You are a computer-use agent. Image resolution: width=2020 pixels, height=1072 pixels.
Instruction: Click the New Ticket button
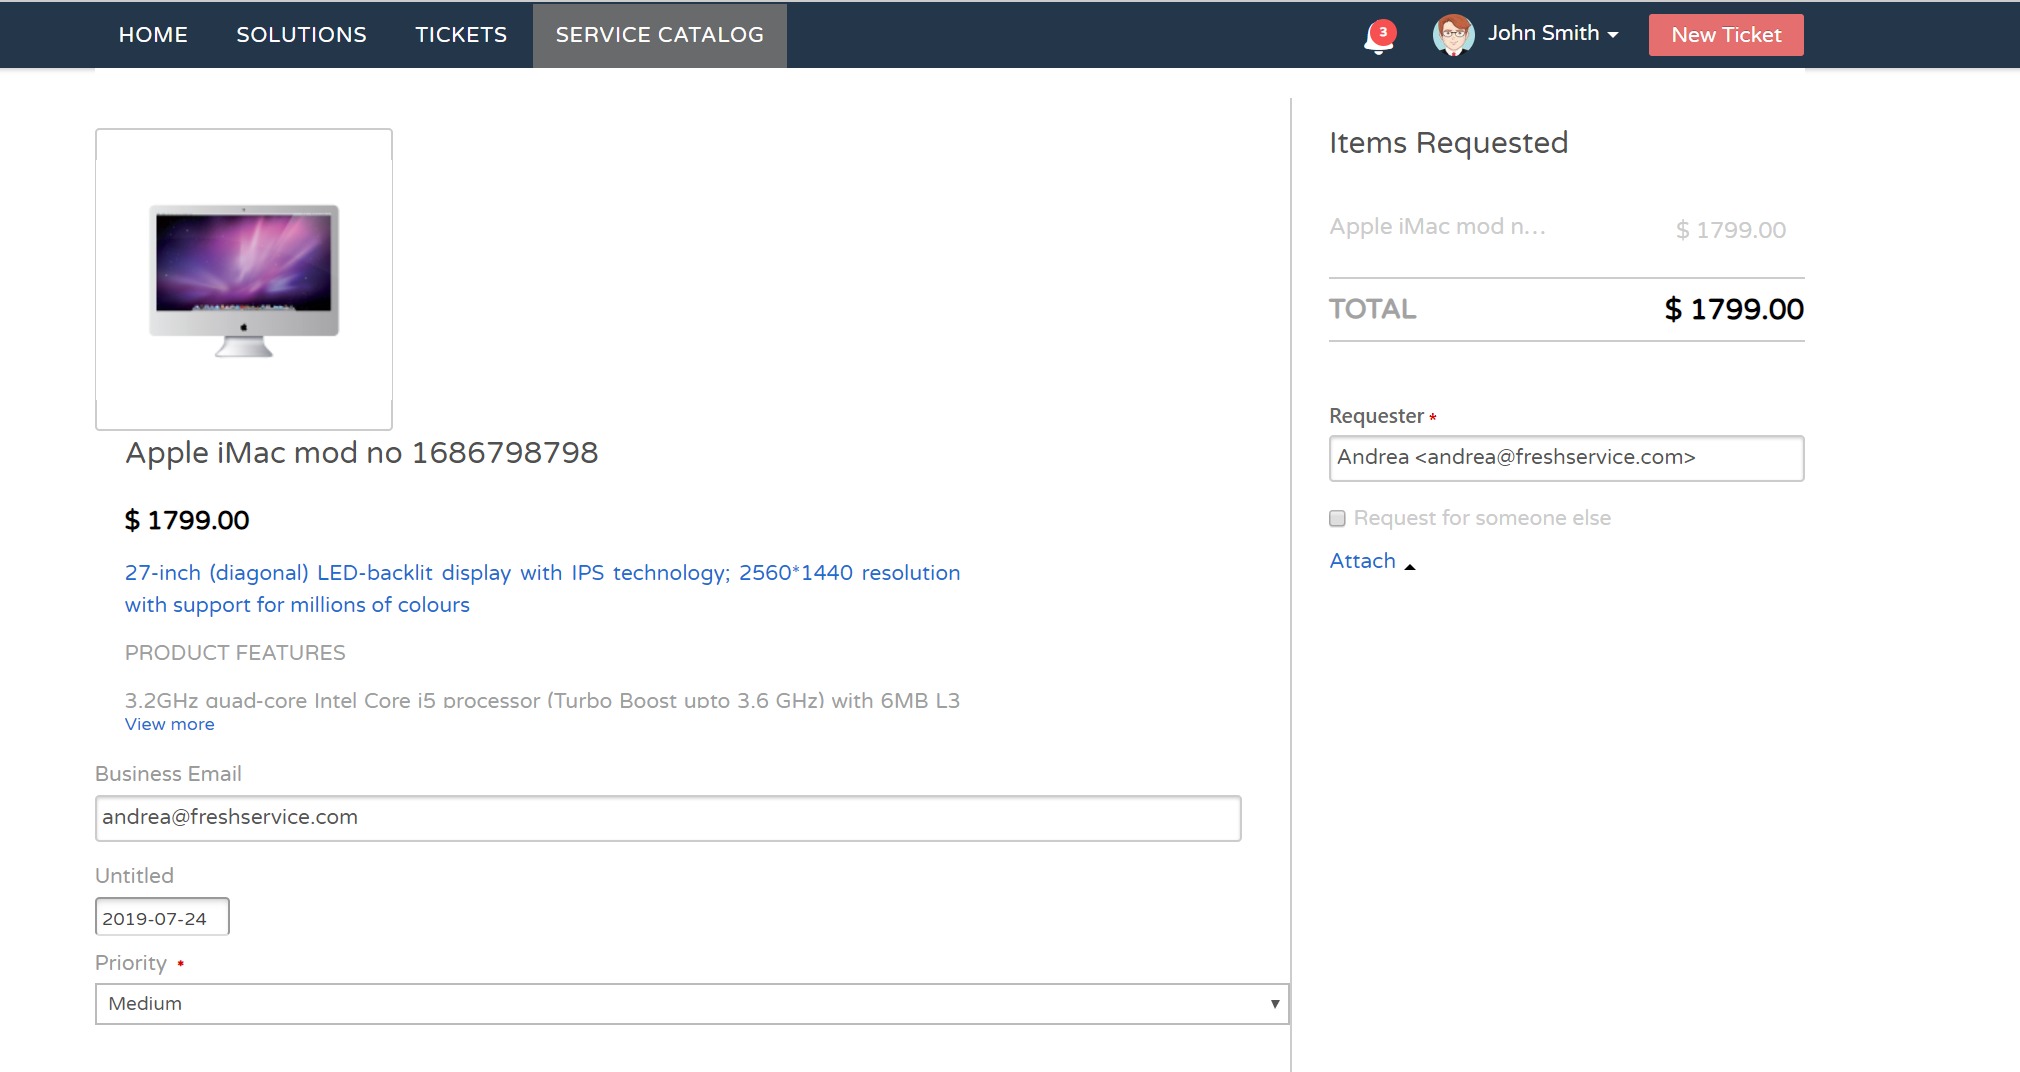1726,35
